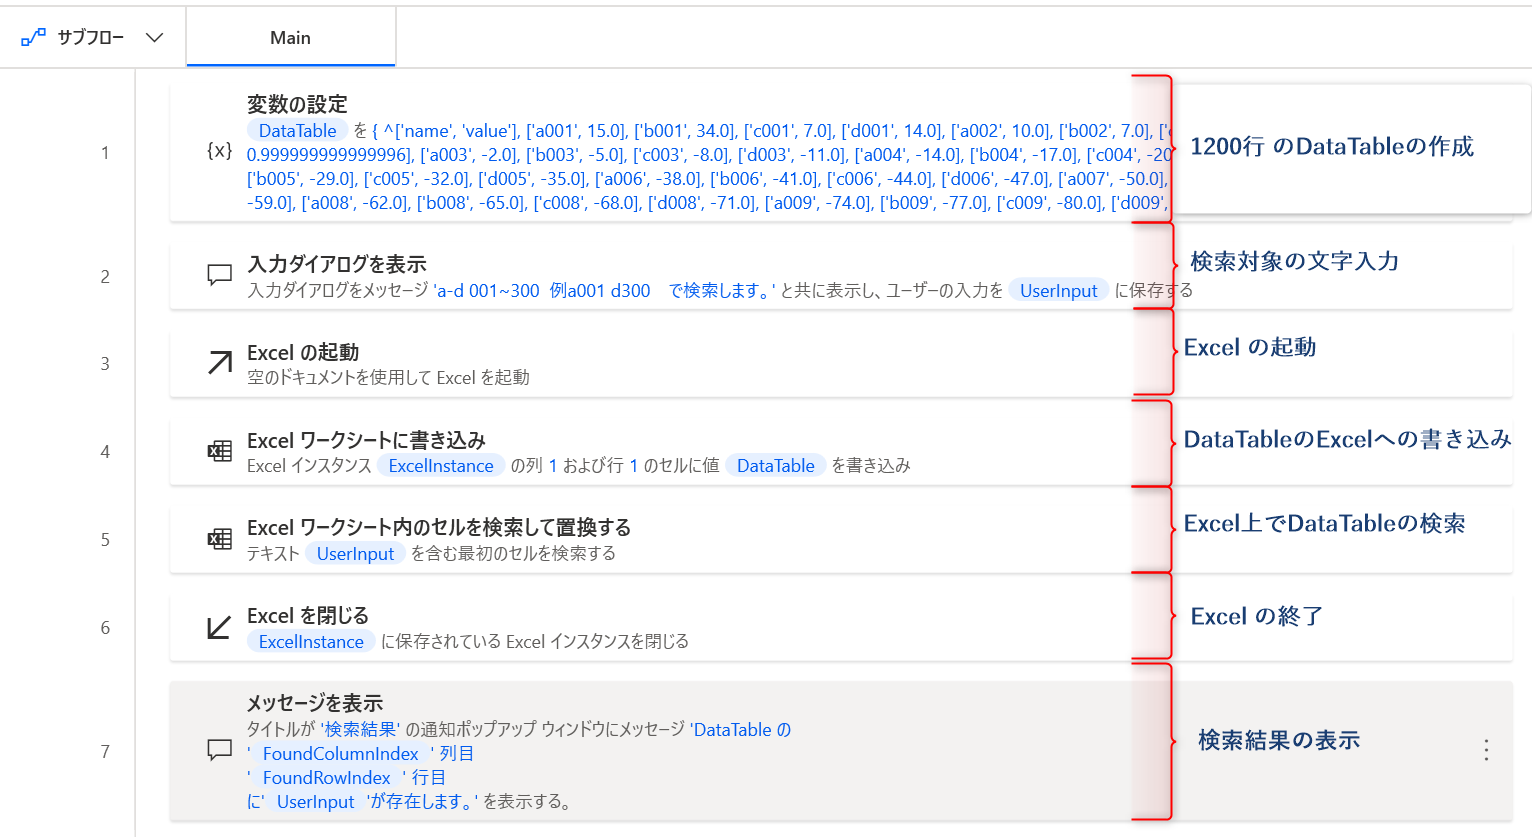Click the launch arrow icon in Excel の起動
1532x837 pixels.
(219, 363)
